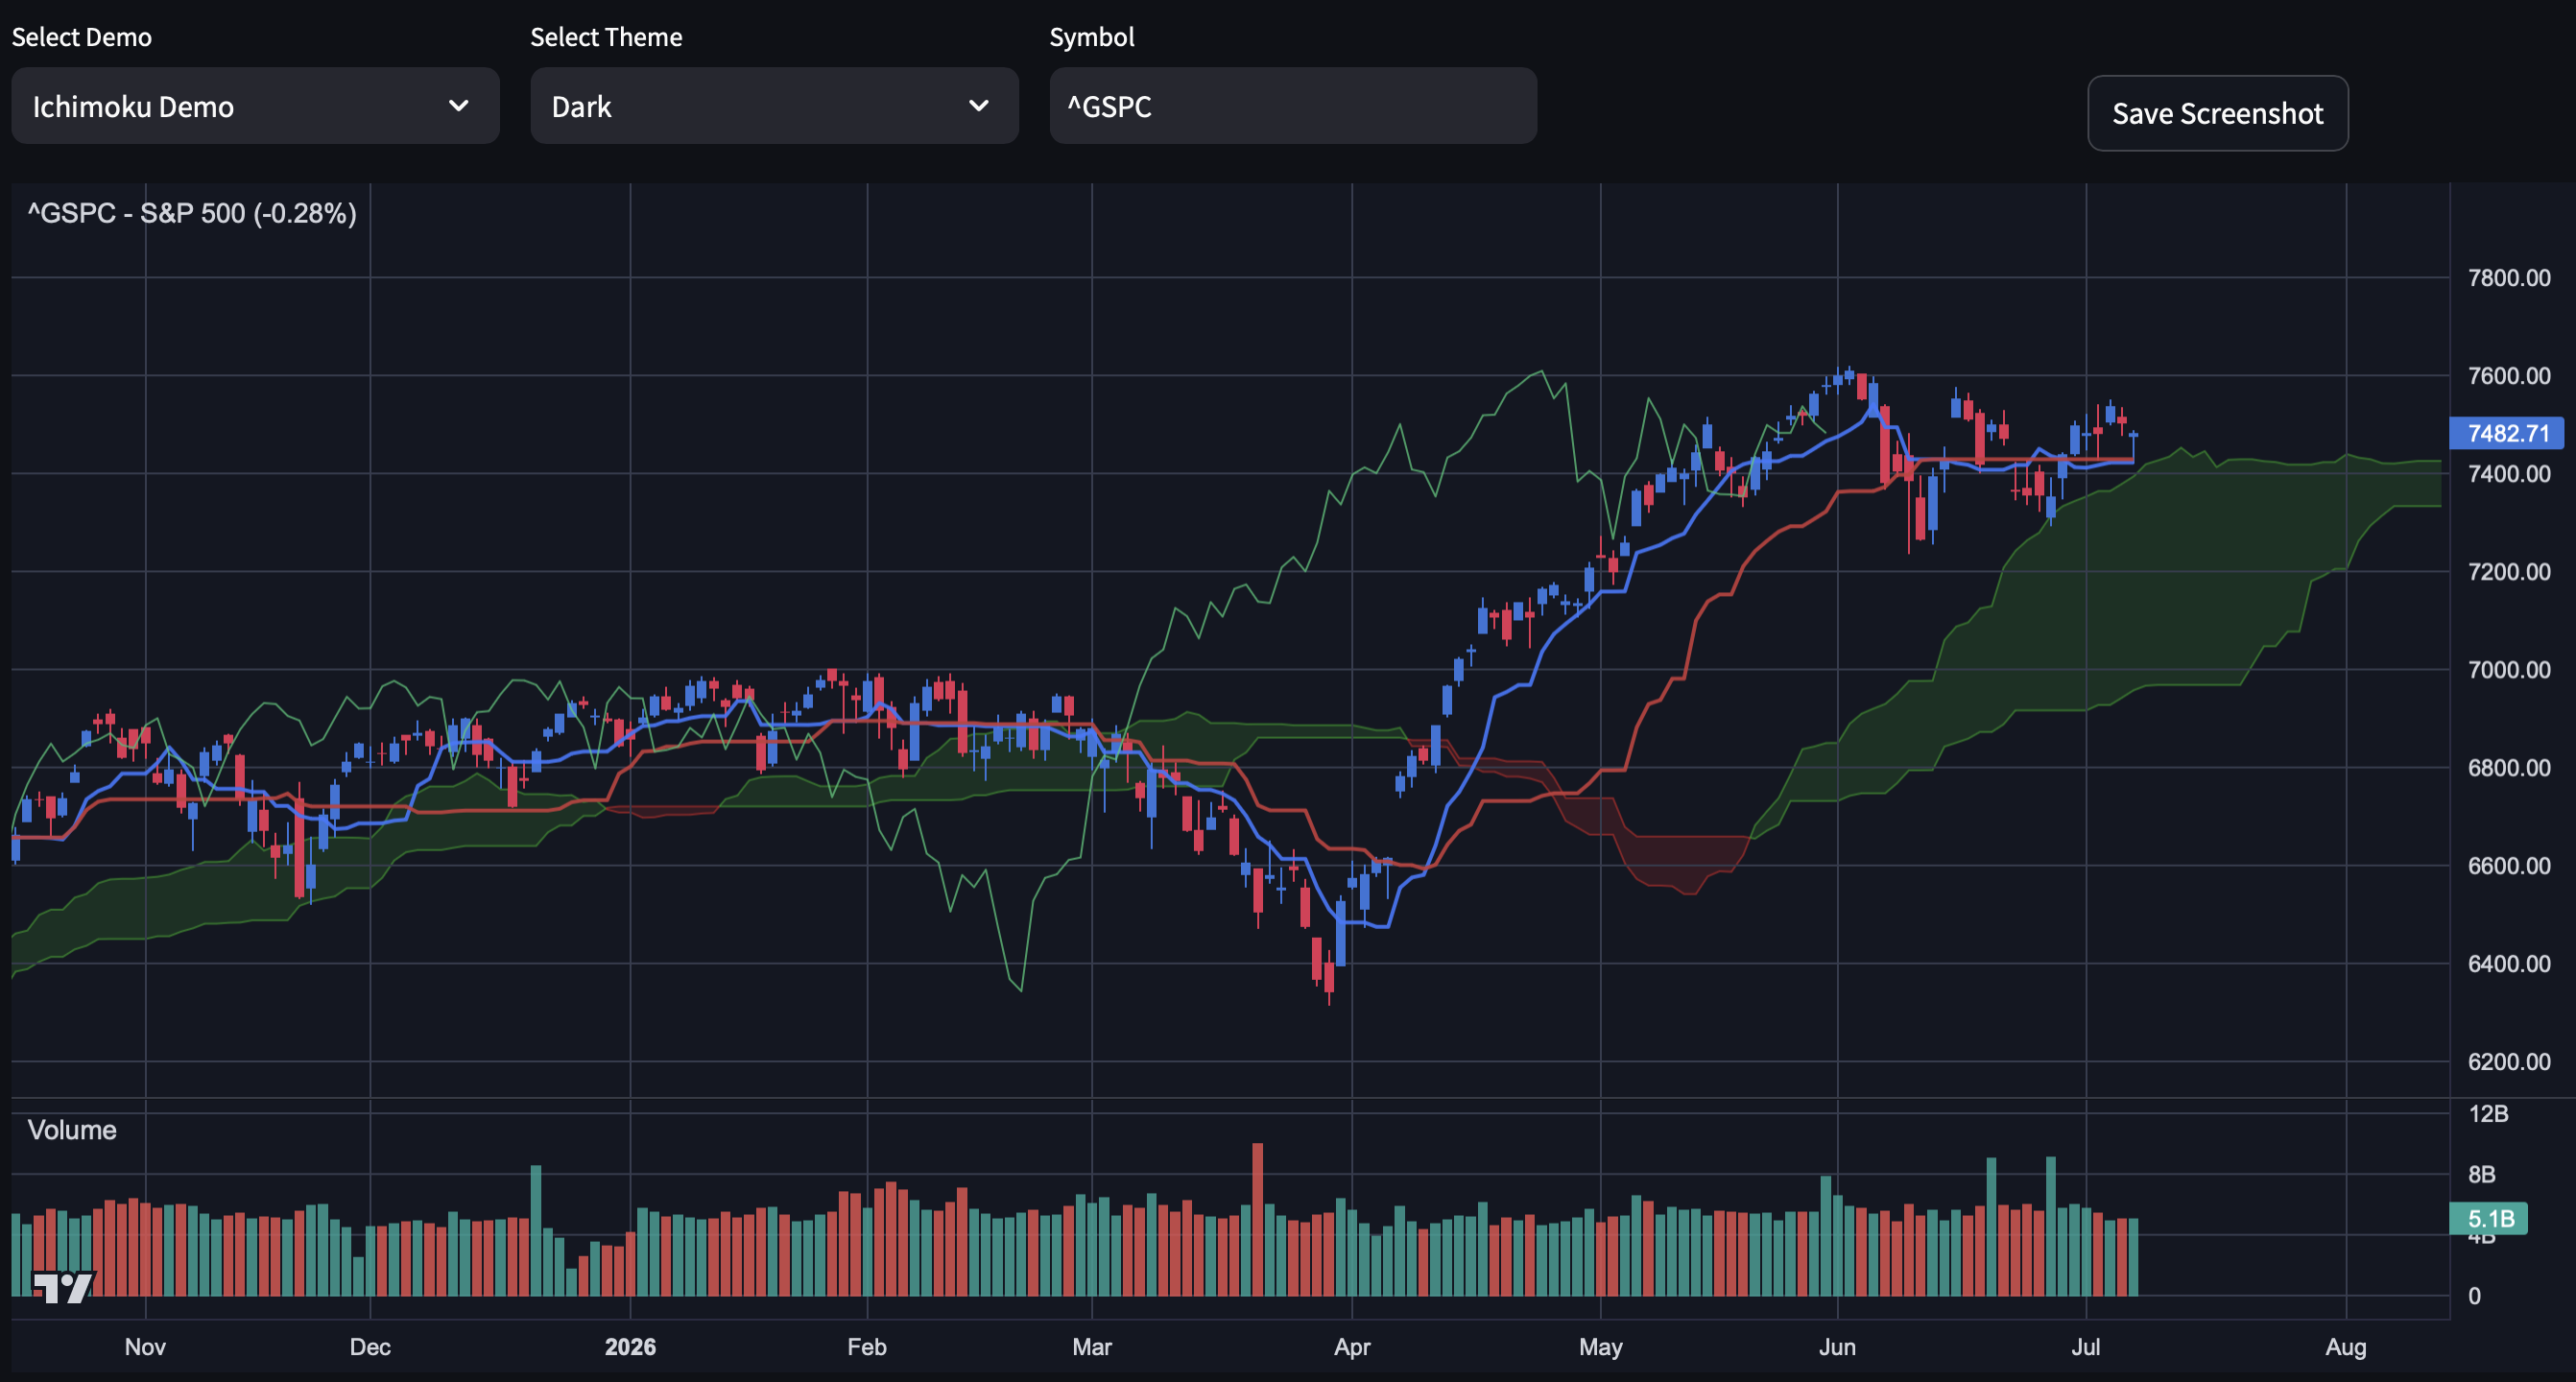This screenshot has height=1382, width=2576.
Task: Click the Select Demo field label
Action: tap(82, 37)
